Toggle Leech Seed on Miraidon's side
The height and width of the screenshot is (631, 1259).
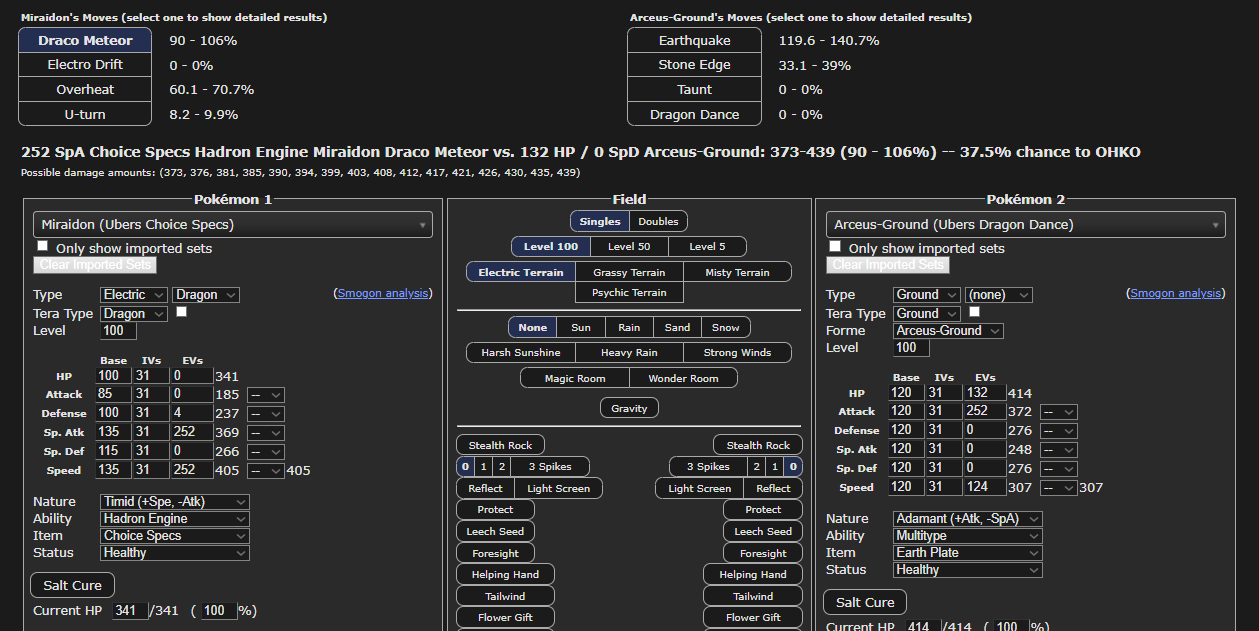(x=495, y=532)
